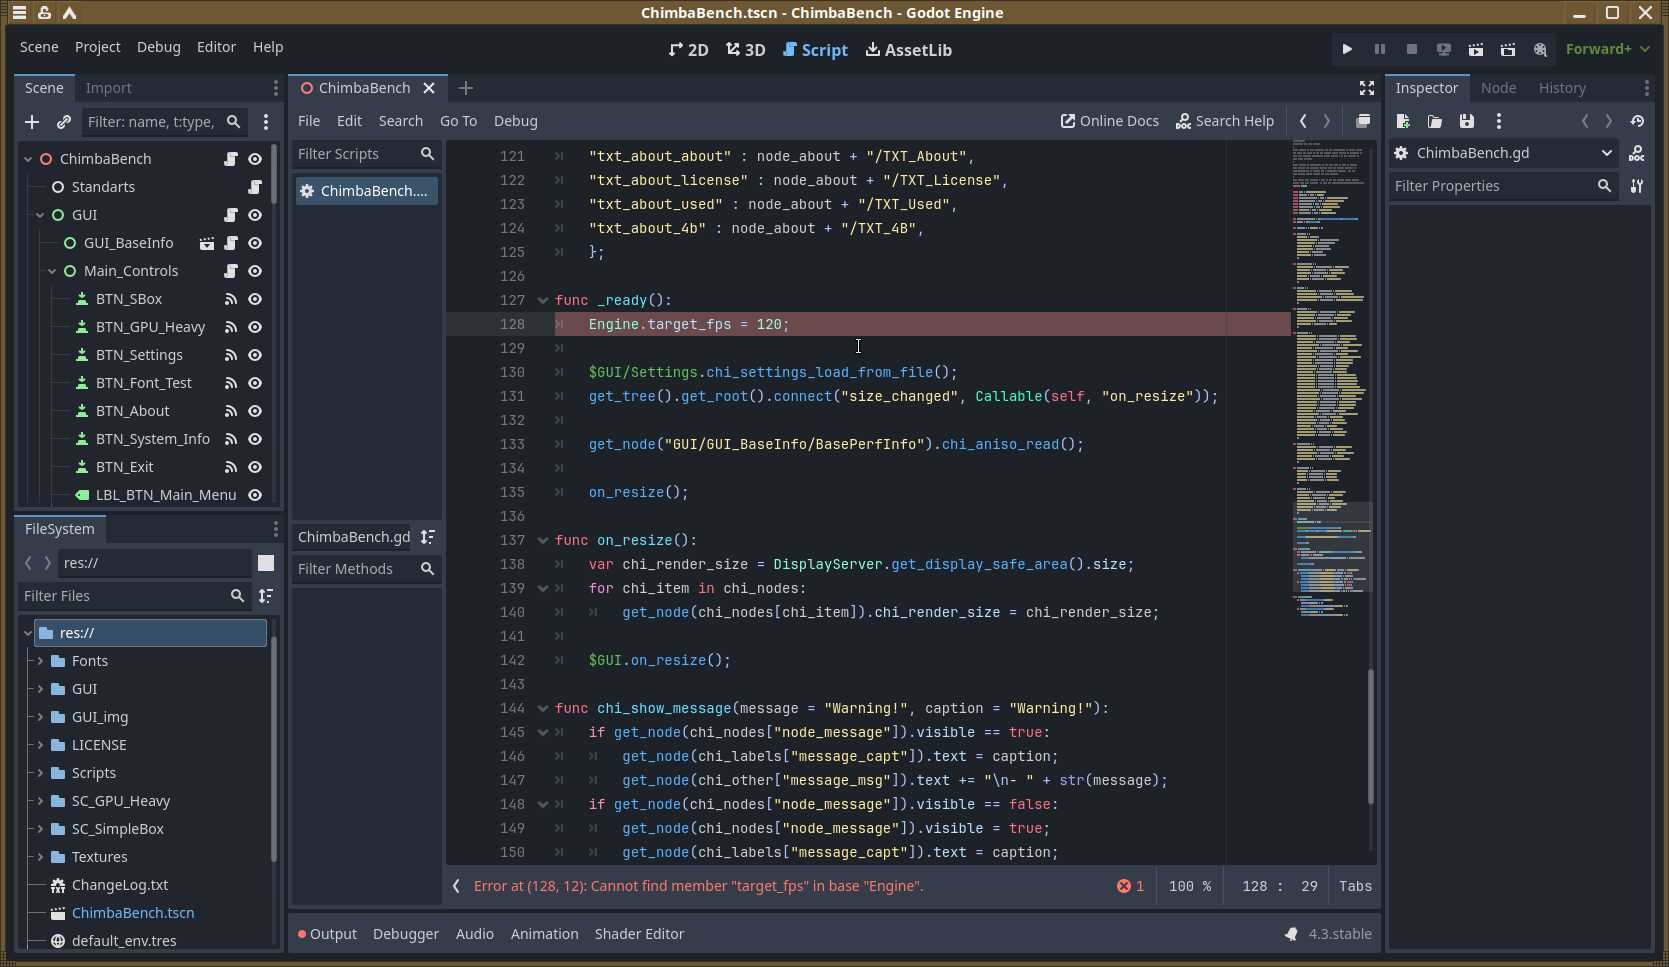Hide the GUI_BaseInfo node visibility
Image resolution: width=1669 pixels, height=967 pixels.
pos(255,243)
